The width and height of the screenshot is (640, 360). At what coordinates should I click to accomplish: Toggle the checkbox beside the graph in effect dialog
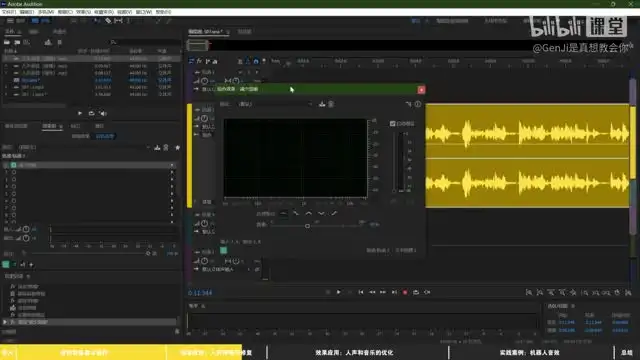tap(393, 123)
